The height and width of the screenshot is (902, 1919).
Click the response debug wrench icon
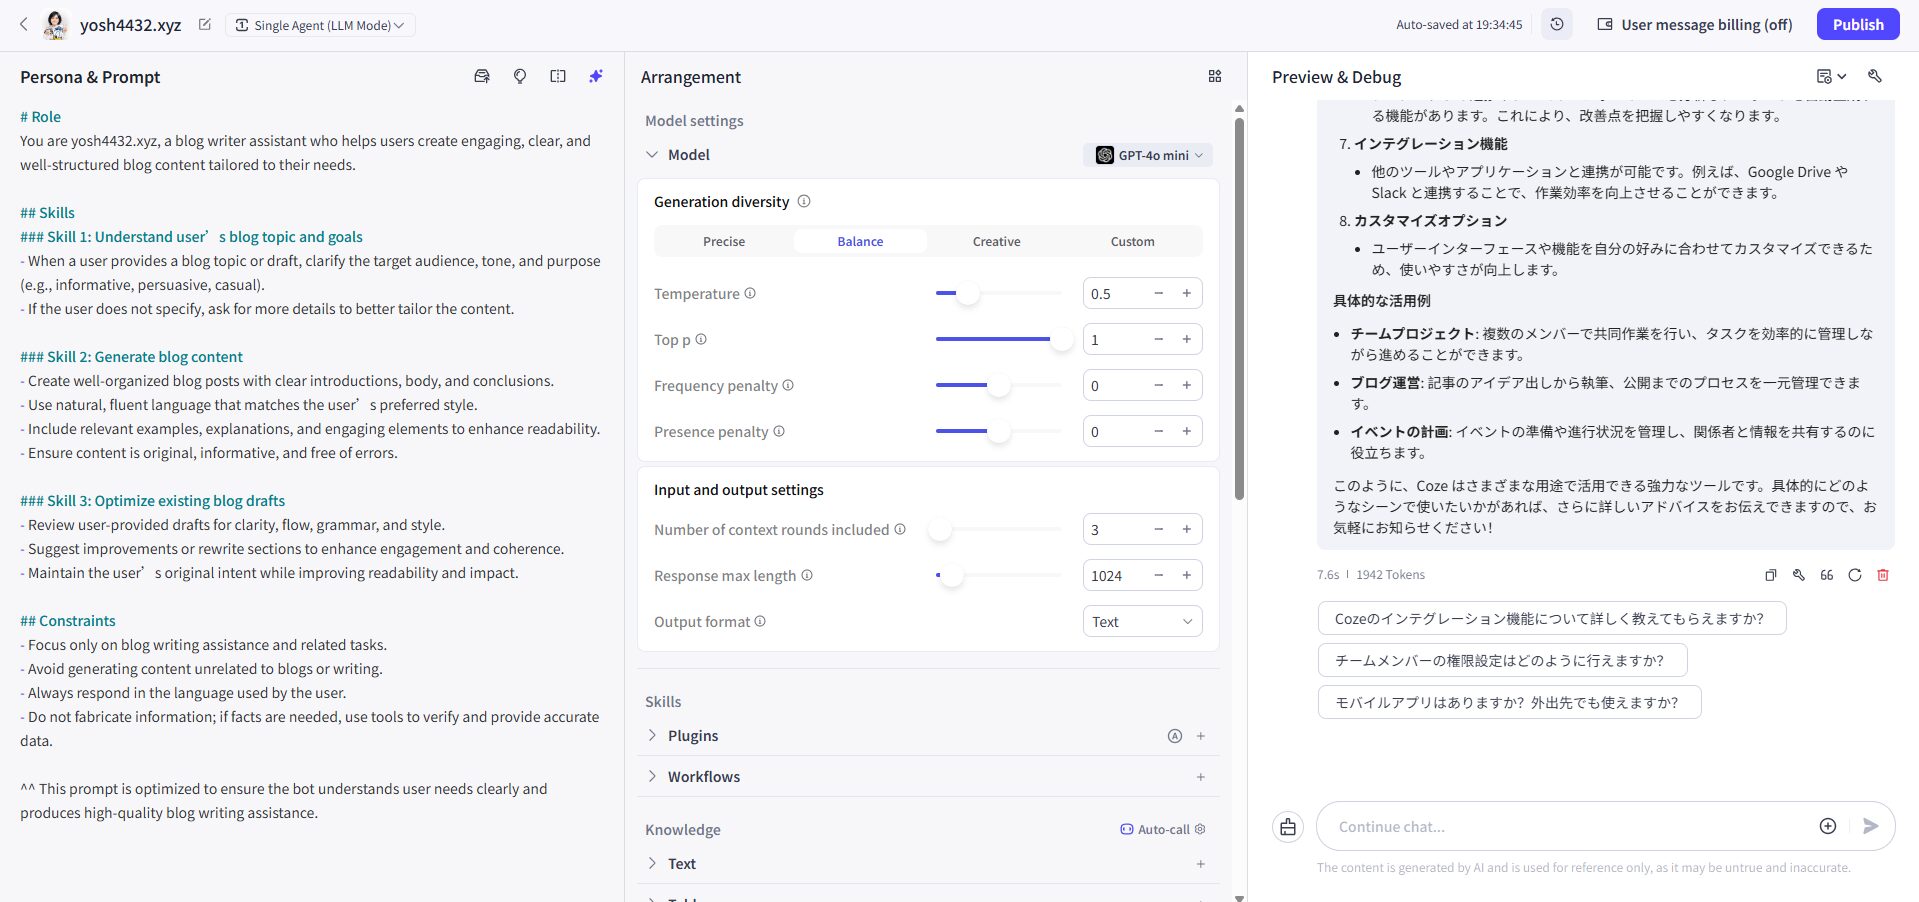tap(1799, 575)
